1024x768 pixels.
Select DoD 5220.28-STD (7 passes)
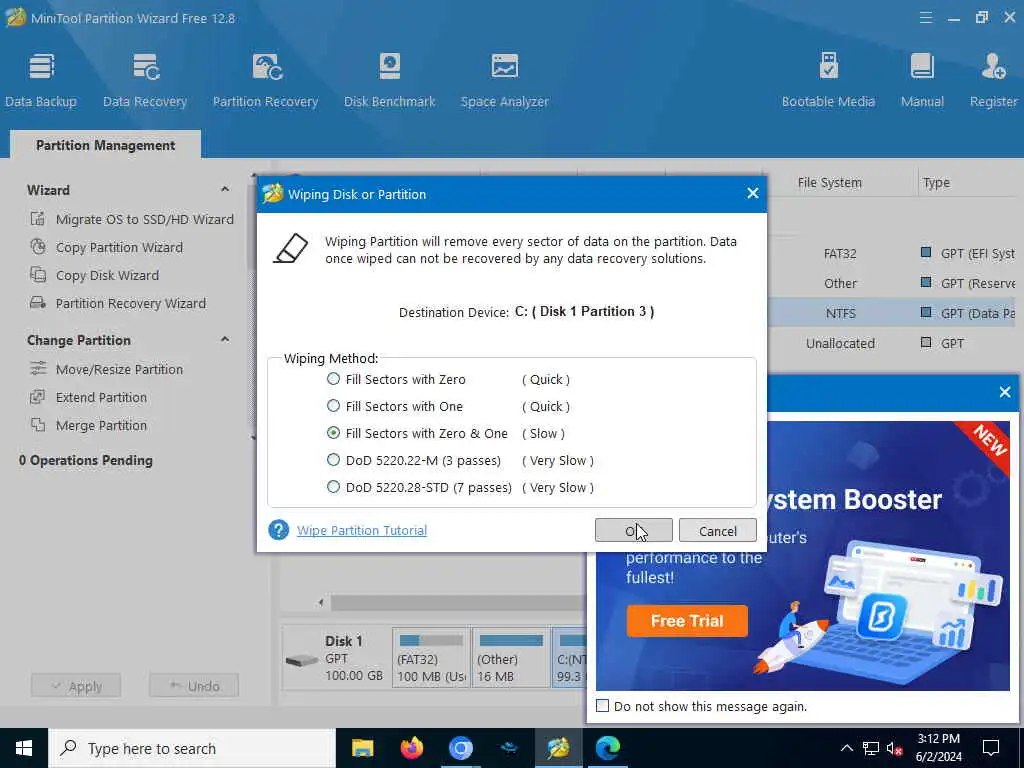point(334,487)
